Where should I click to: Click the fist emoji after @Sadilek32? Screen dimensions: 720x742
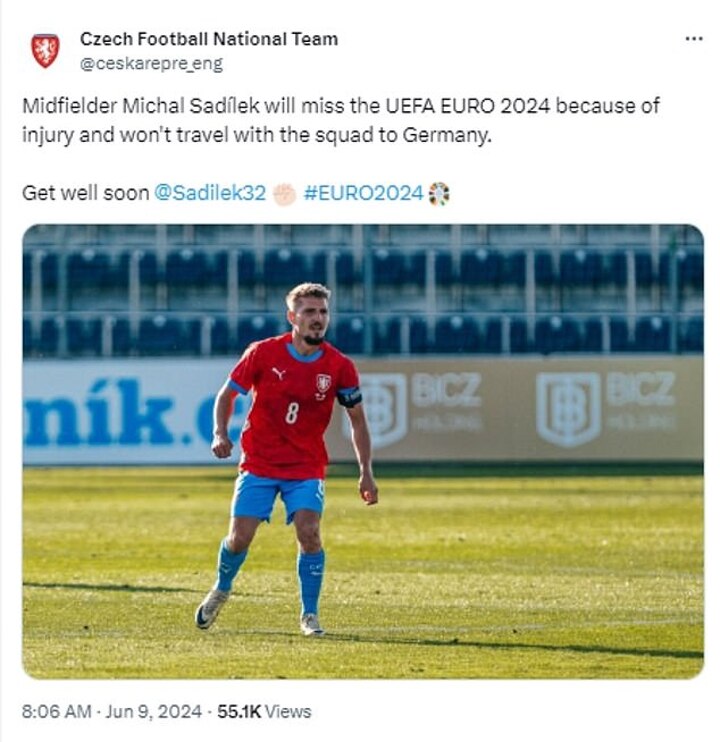pyautogui.click(x=284, y=193)
